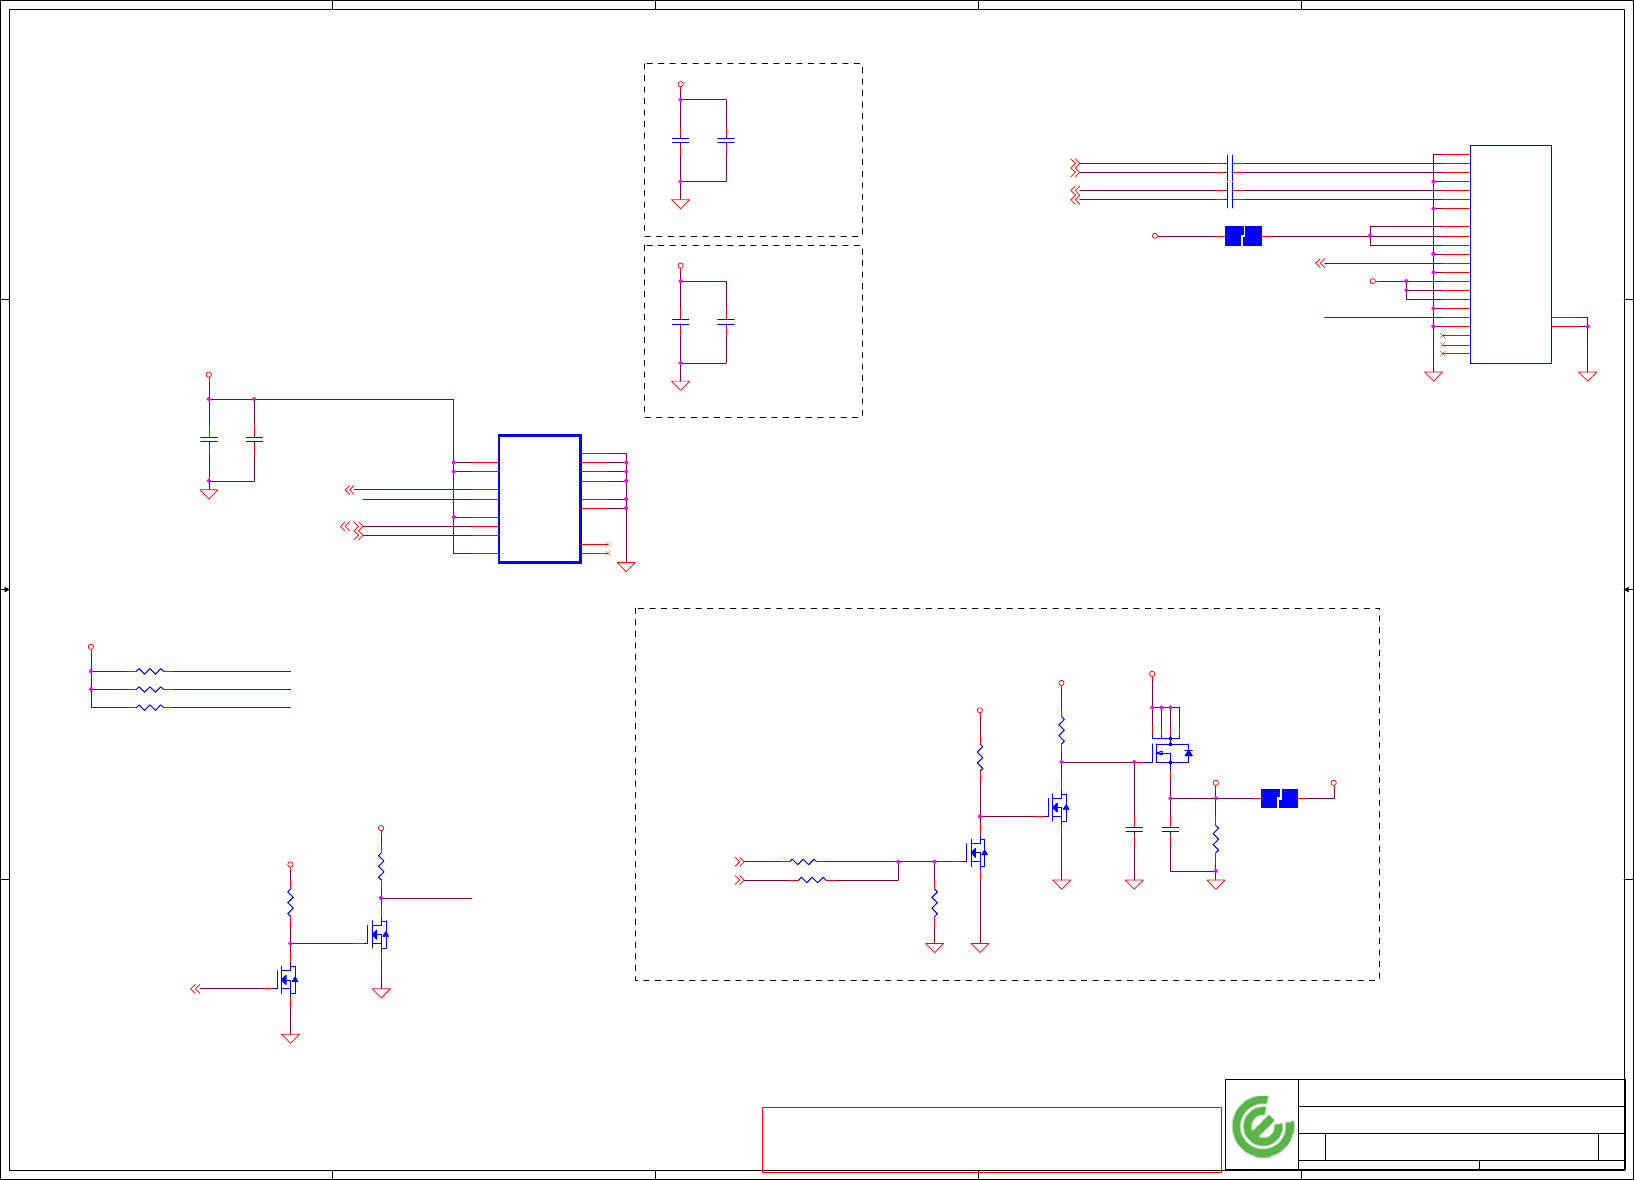Select the left capacitor in the large dashed box
Image resolution: width=1634 pixels, height=1180 pixels.
point(1134,829)
